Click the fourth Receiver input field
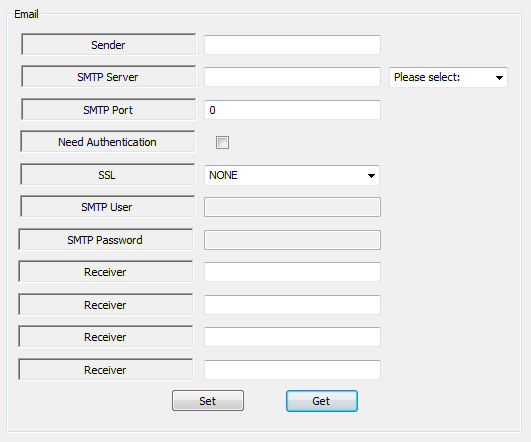Viewport: 531px width, 442px height. tap(292, 370)
